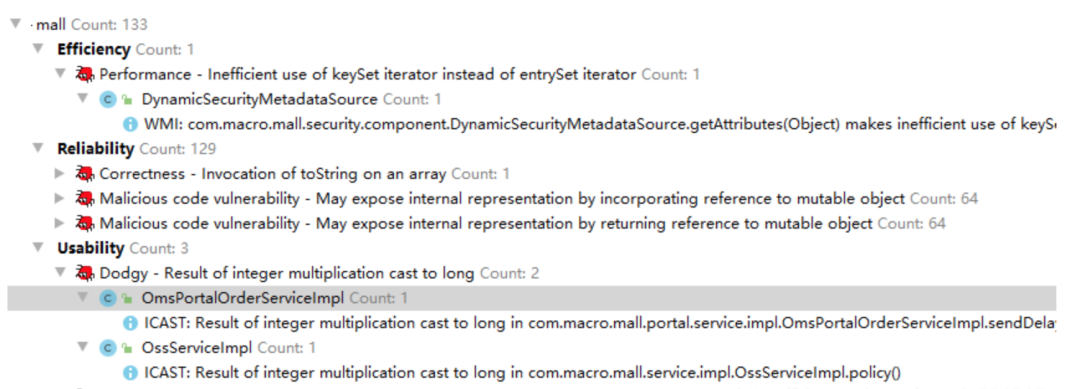Screen dimensions: 1080x389
Task: Click bug icon next to Correctness toString entry
Action: (x=85, y=174)
